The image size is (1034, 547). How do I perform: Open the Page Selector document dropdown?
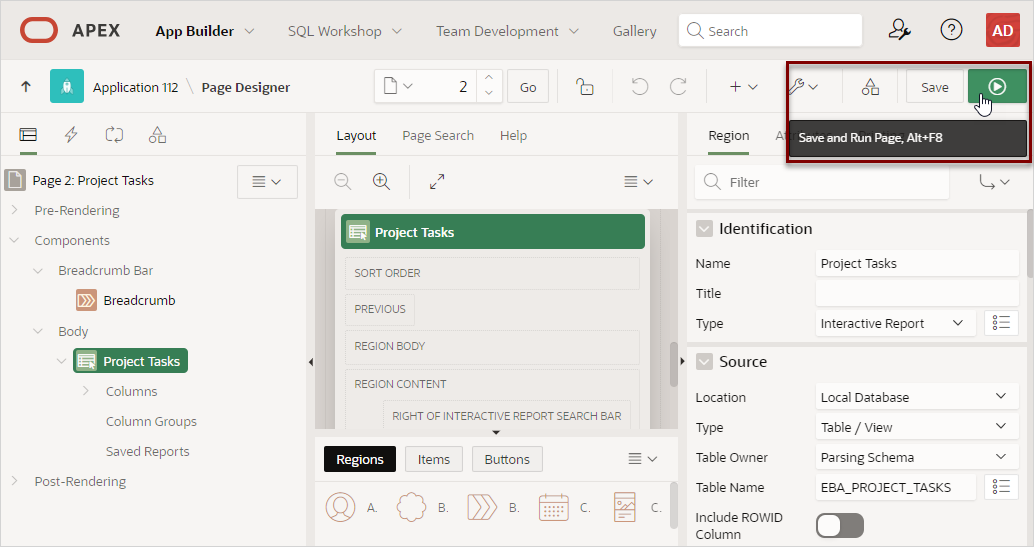point(398,86)
